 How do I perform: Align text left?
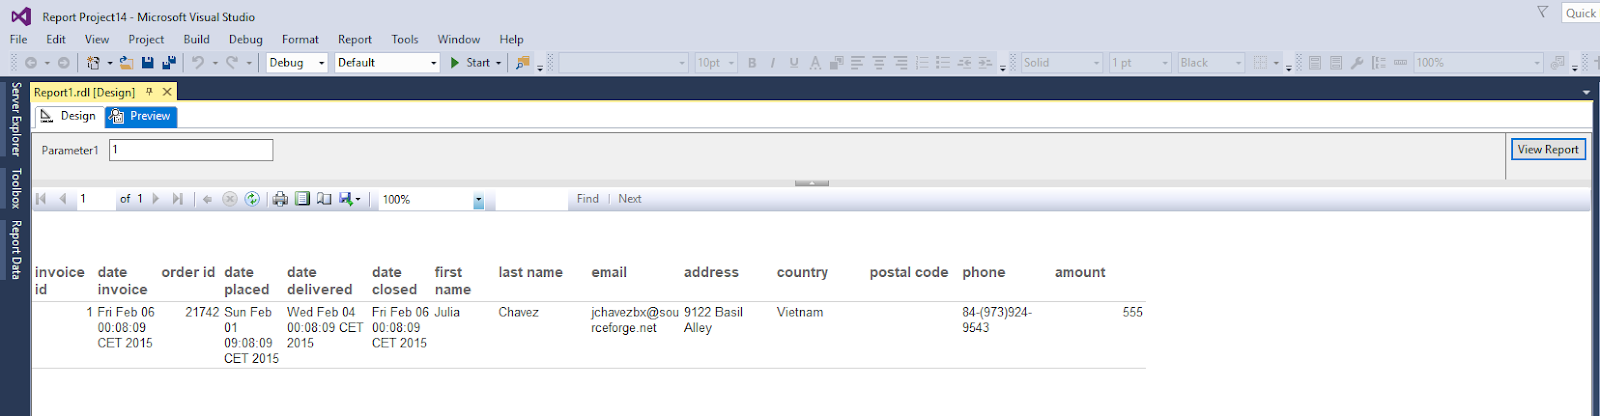coord(858,63)
